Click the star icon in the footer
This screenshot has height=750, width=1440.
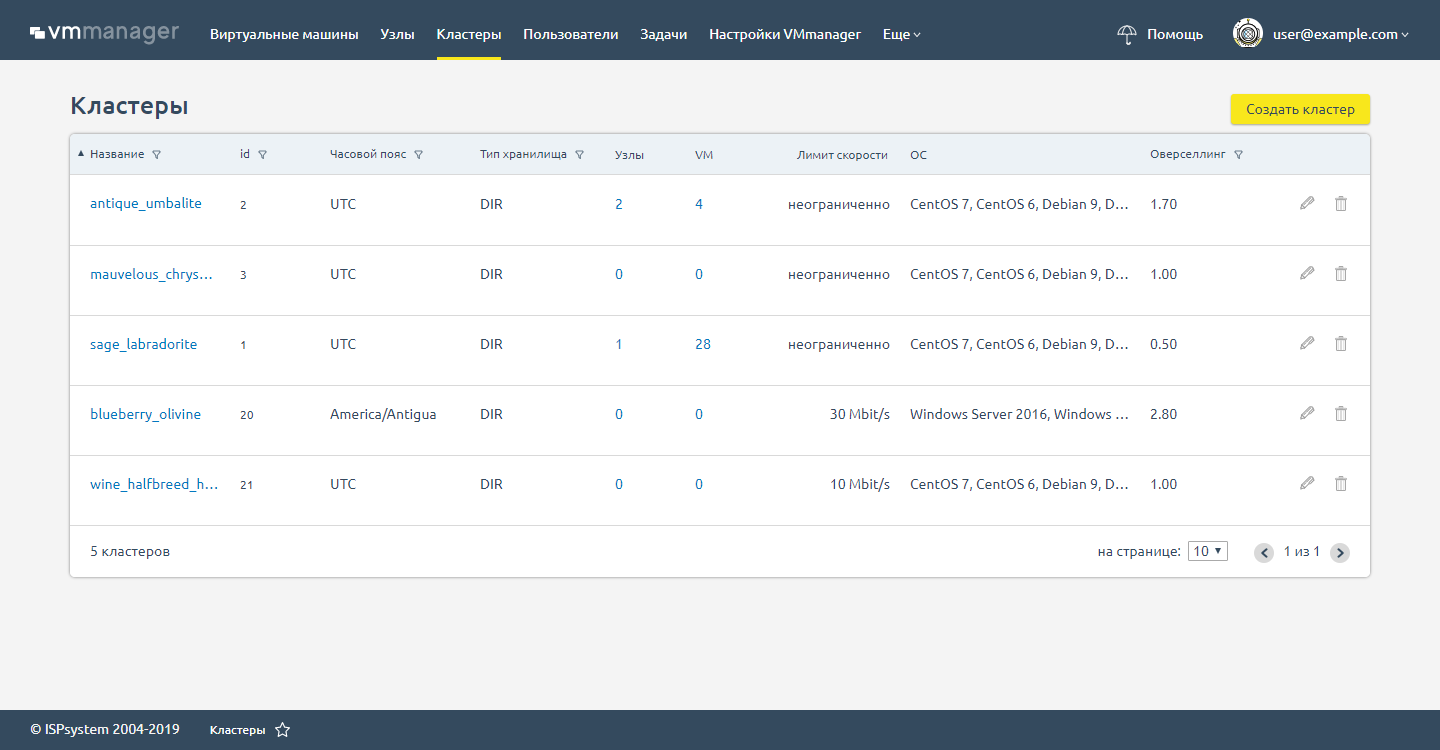(283, 730)
